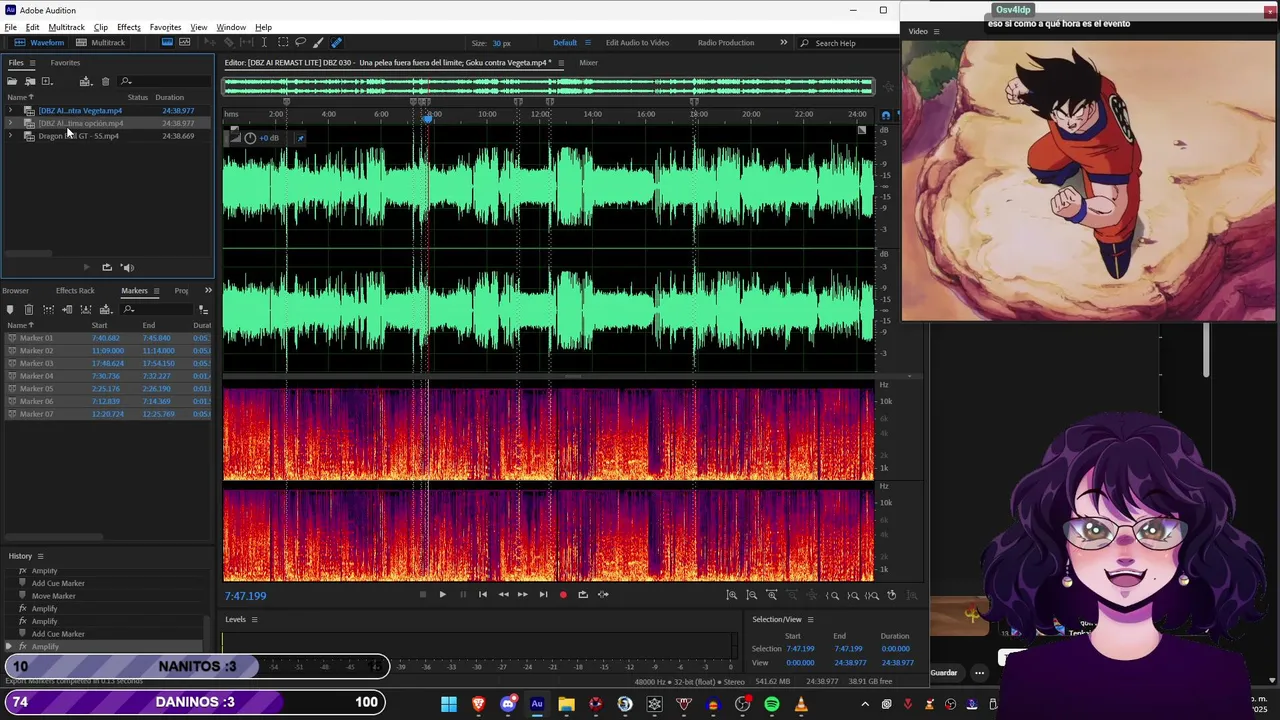Click the Open File folder icon in Files panel
Screen dimensions: 1280x720
pos(12,81)
